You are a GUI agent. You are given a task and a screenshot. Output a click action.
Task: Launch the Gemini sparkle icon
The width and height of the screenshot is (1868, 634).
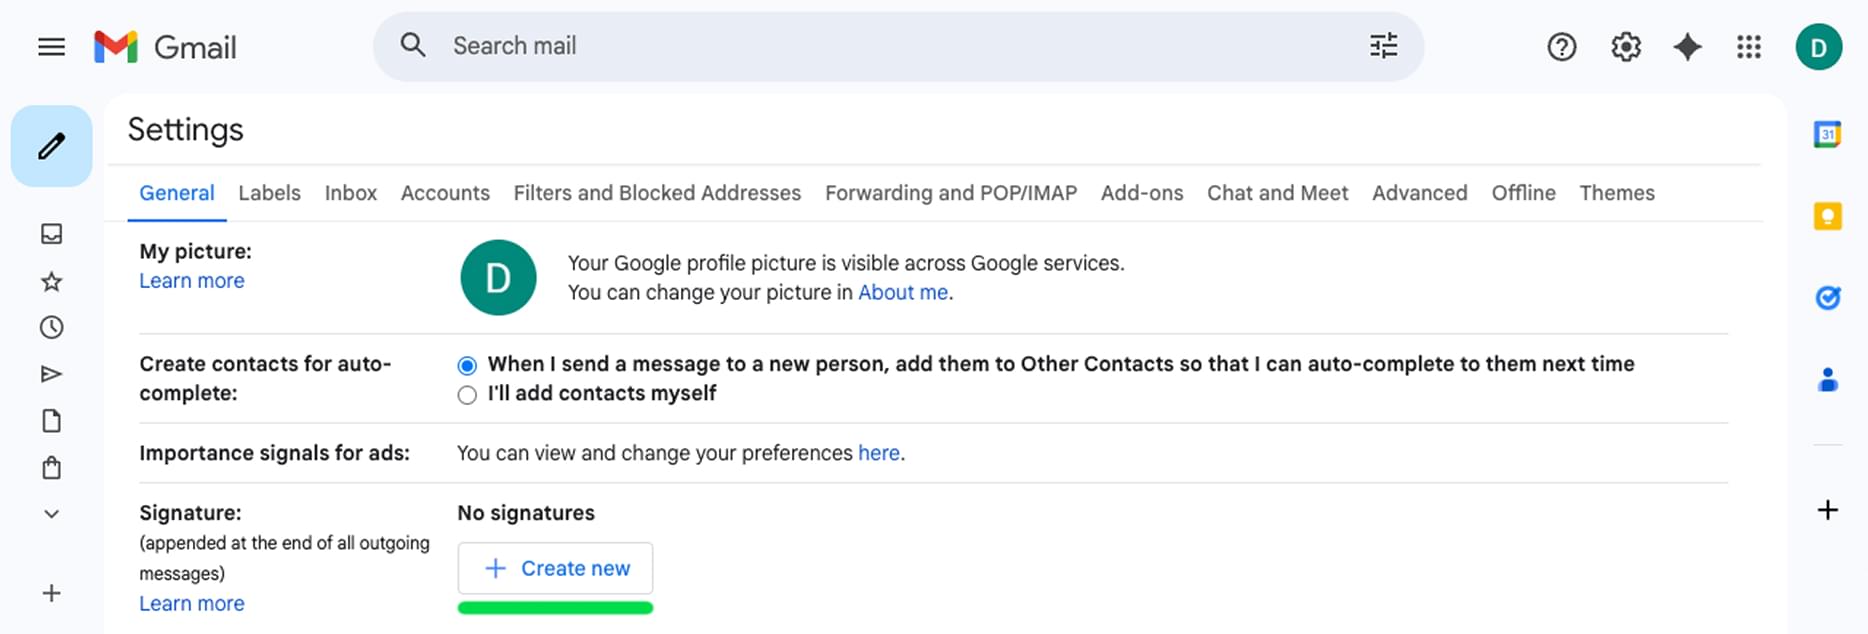(1687, 47)
